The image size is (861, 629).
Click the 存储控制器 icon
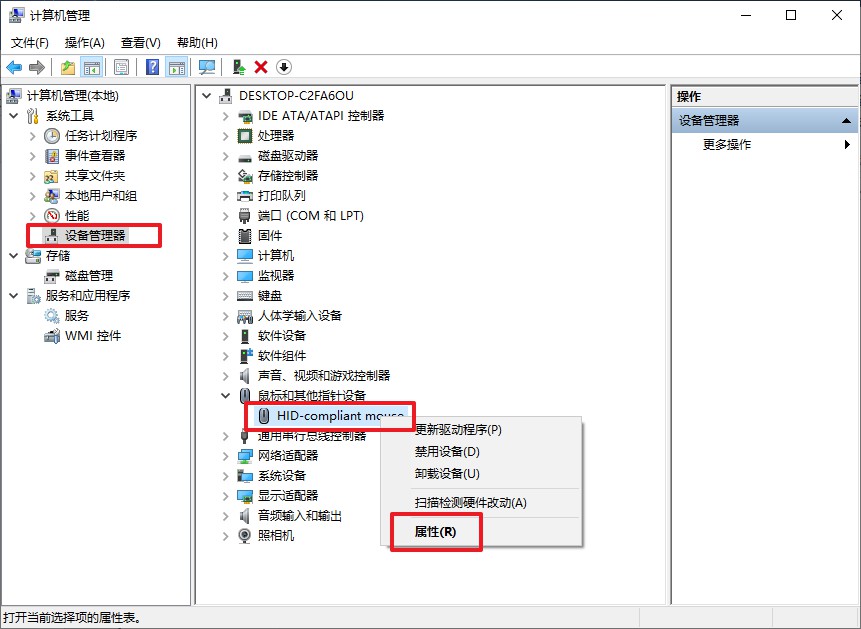244,176
